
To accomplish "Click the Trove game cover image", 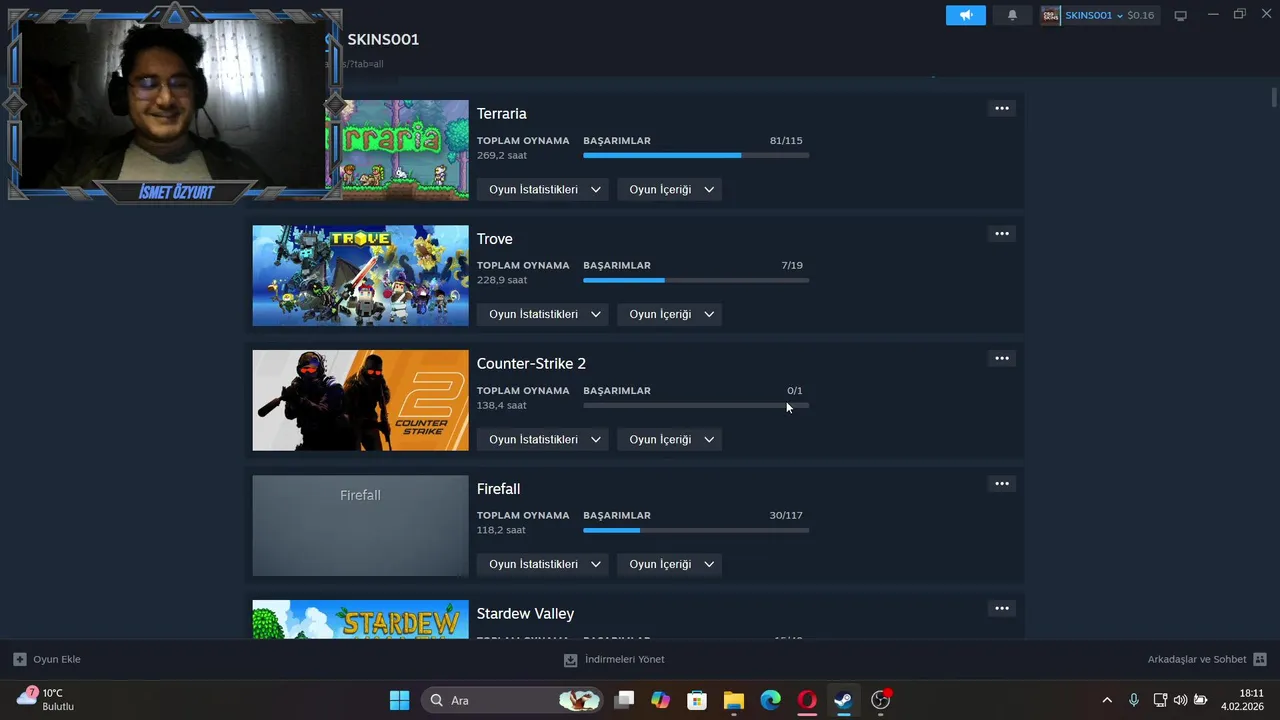I will [360, 275].
